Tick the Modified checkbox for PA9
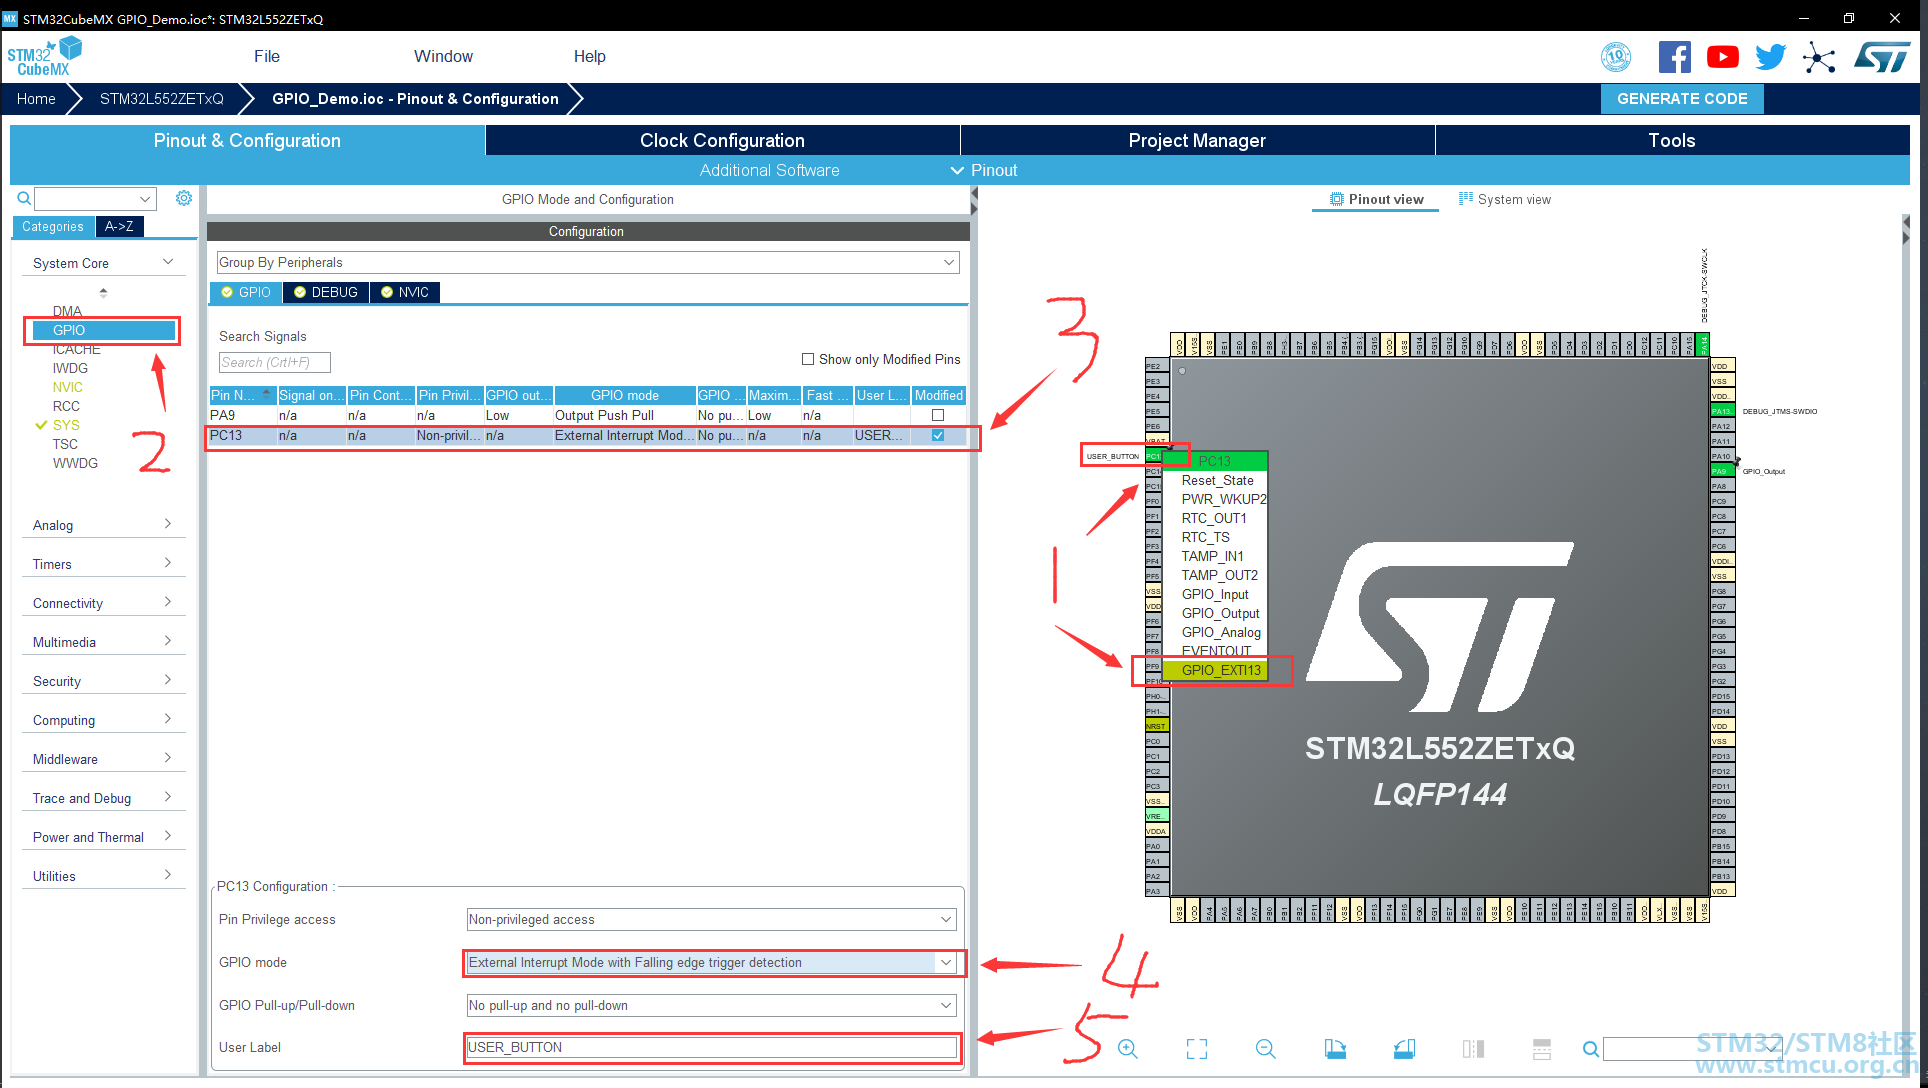This screenshot has height=1088, width=1928. 938,415
